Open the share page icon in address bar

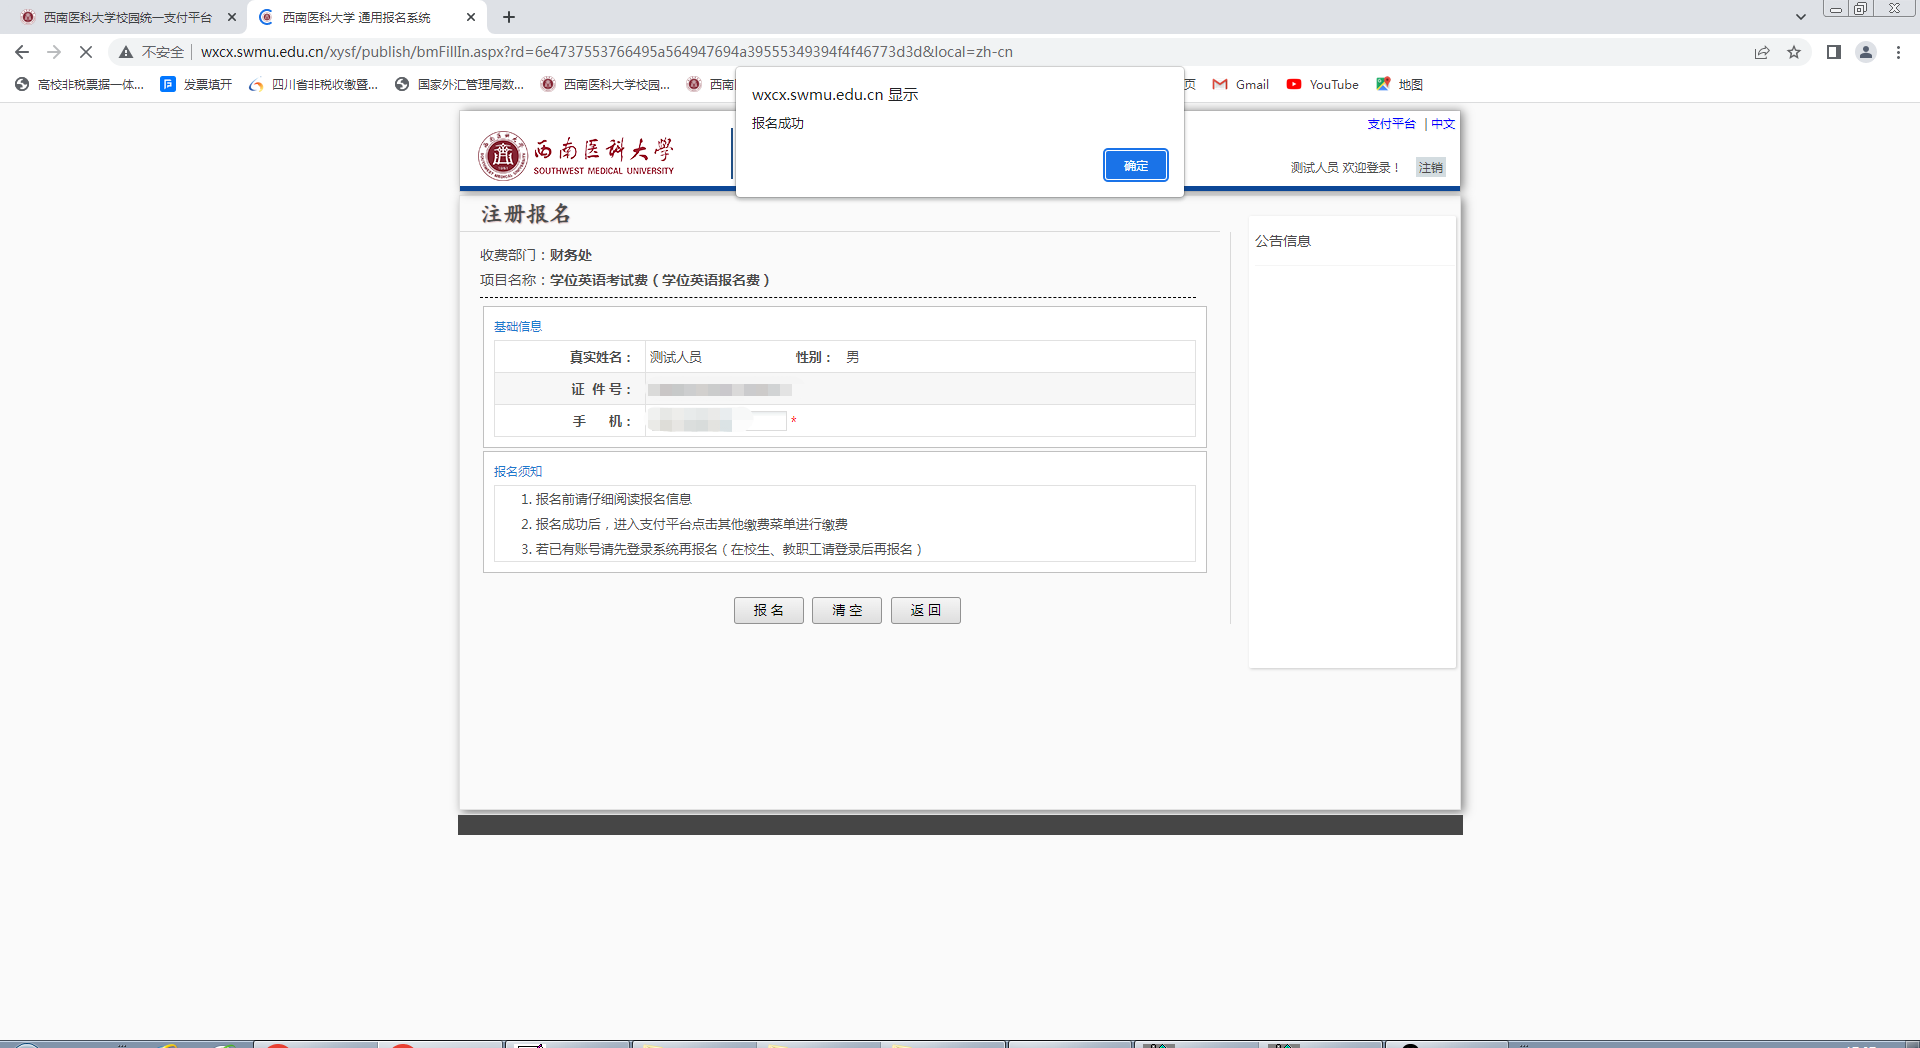point(1762,52)
